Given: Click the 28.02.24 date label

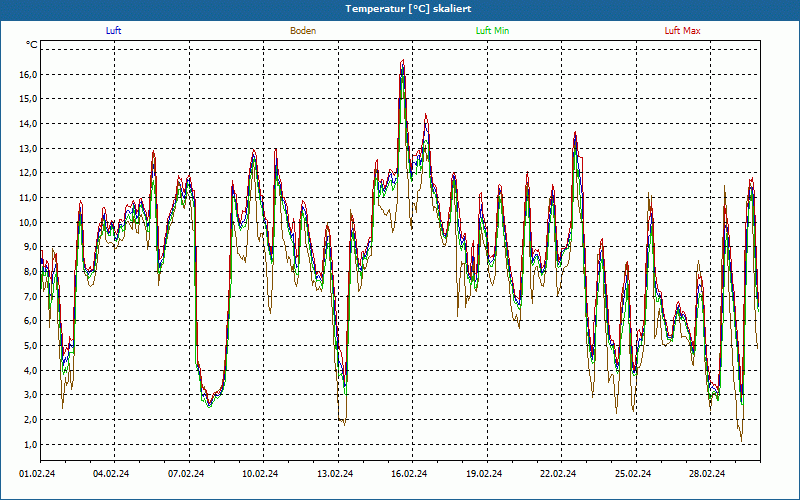Looking at the screenshot, I should (x=707, y=474).
